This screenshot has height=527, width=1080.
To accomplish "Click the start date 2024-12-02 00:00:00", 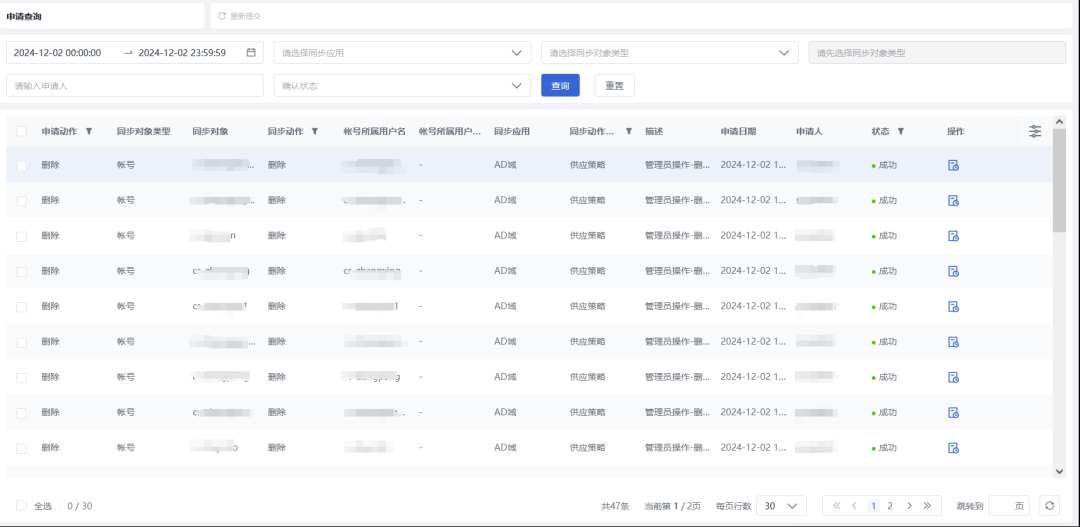I will pyautogui.click(x=58, y=52).
